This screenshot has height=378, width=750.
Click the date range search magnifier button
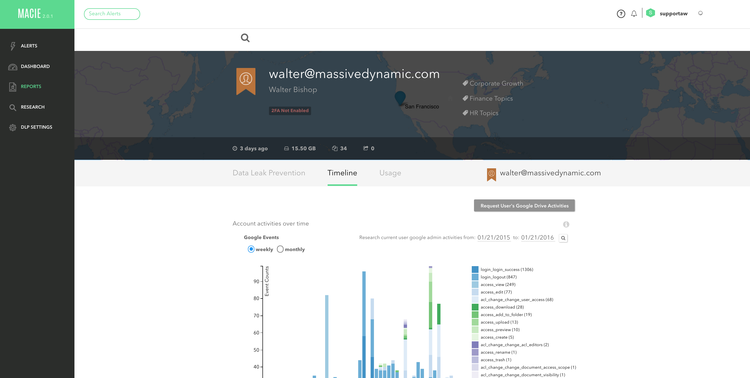[563, 238]
